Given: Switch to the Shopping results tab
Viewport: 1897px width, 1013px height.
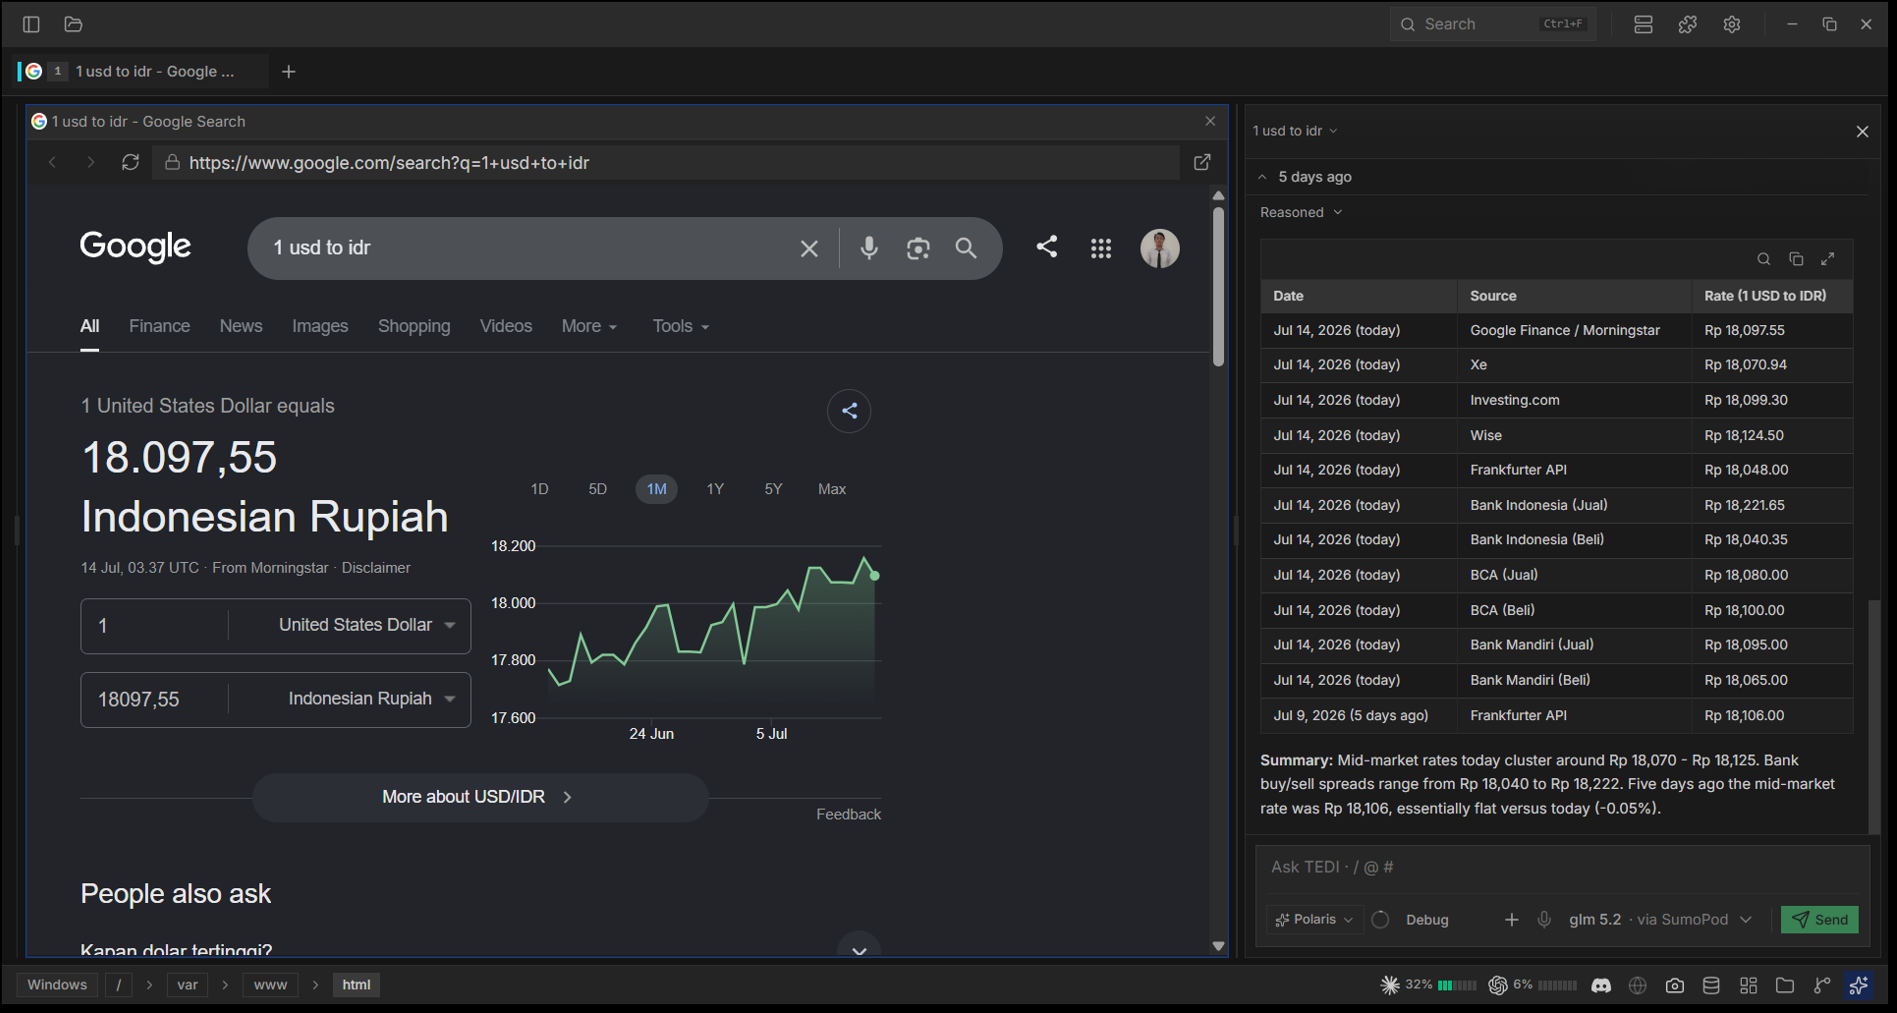Looking at the screenshot, I should tap(414, 326).
